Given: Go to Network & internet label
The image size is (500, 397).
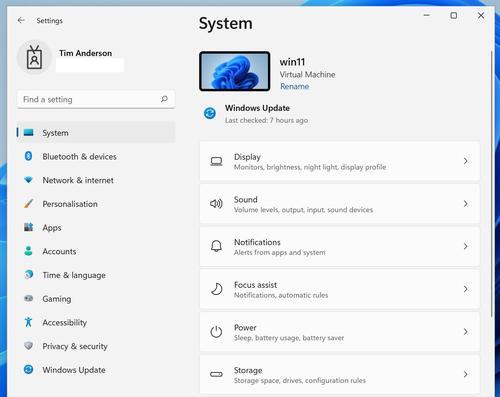Looking at the screenshot, I should (78, 180).
